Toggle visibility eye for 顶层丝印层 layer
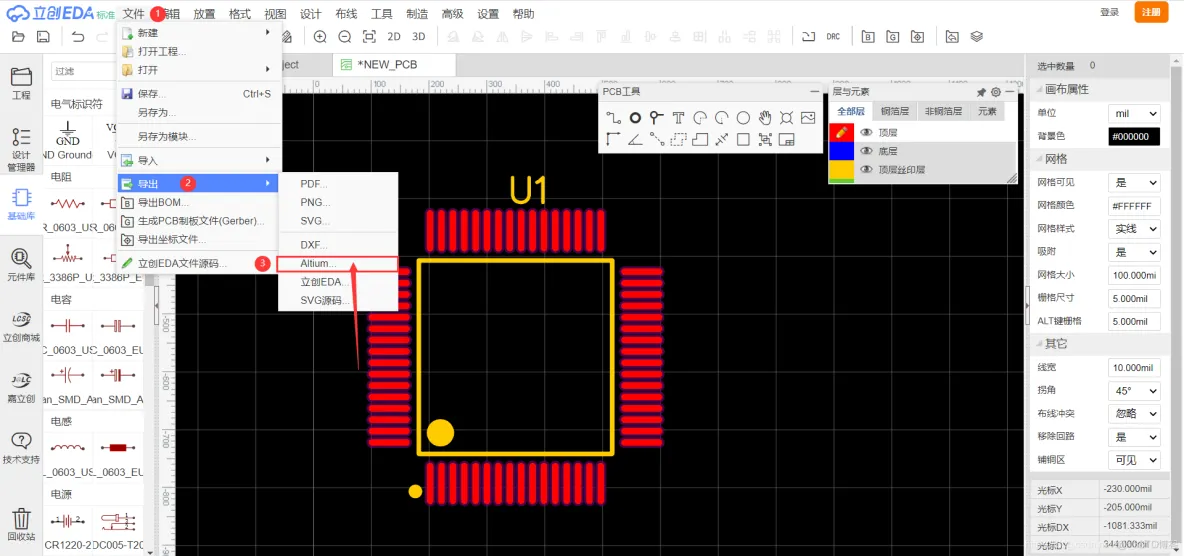 click(866, 170)
